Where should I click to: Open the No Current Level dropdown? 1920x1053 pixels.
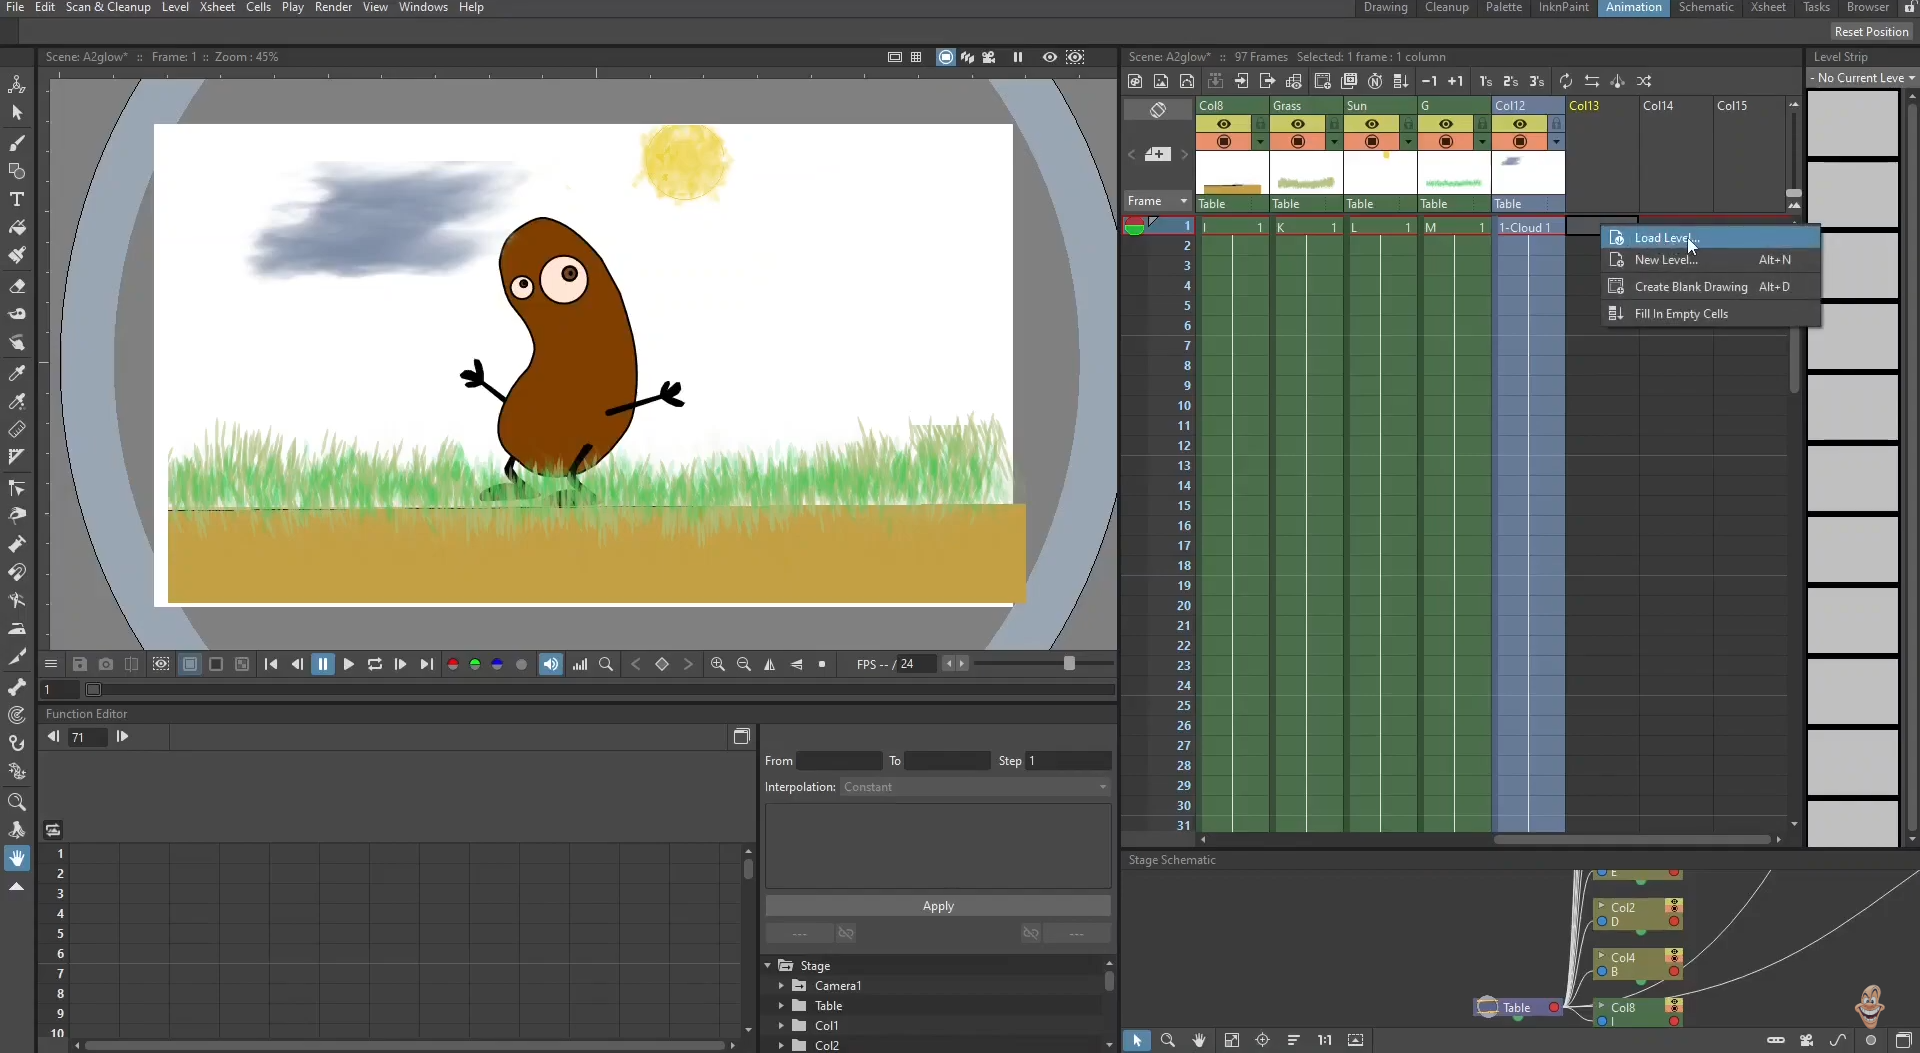click(x=1862, y=78)
